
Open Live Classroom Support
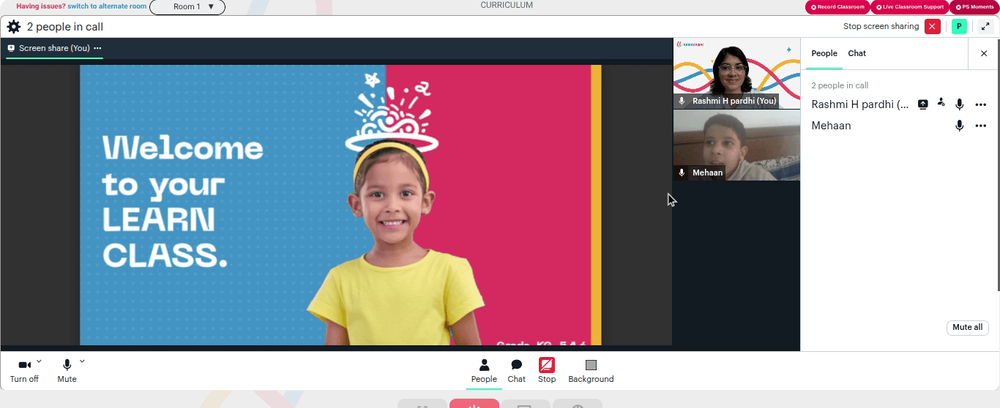coord(909,7)
